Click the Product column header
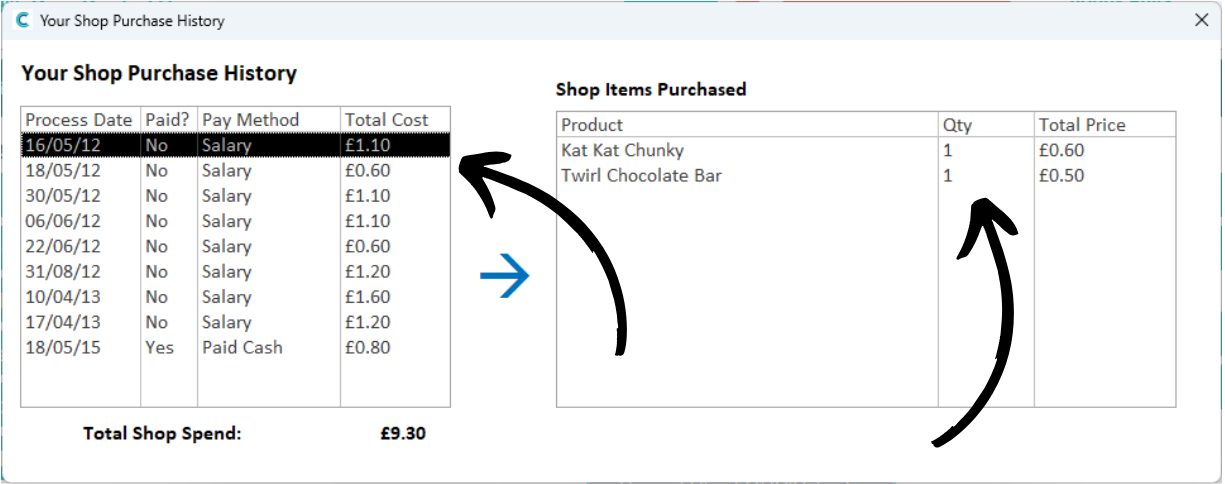The image size is (1225, 484). point(747,125)
